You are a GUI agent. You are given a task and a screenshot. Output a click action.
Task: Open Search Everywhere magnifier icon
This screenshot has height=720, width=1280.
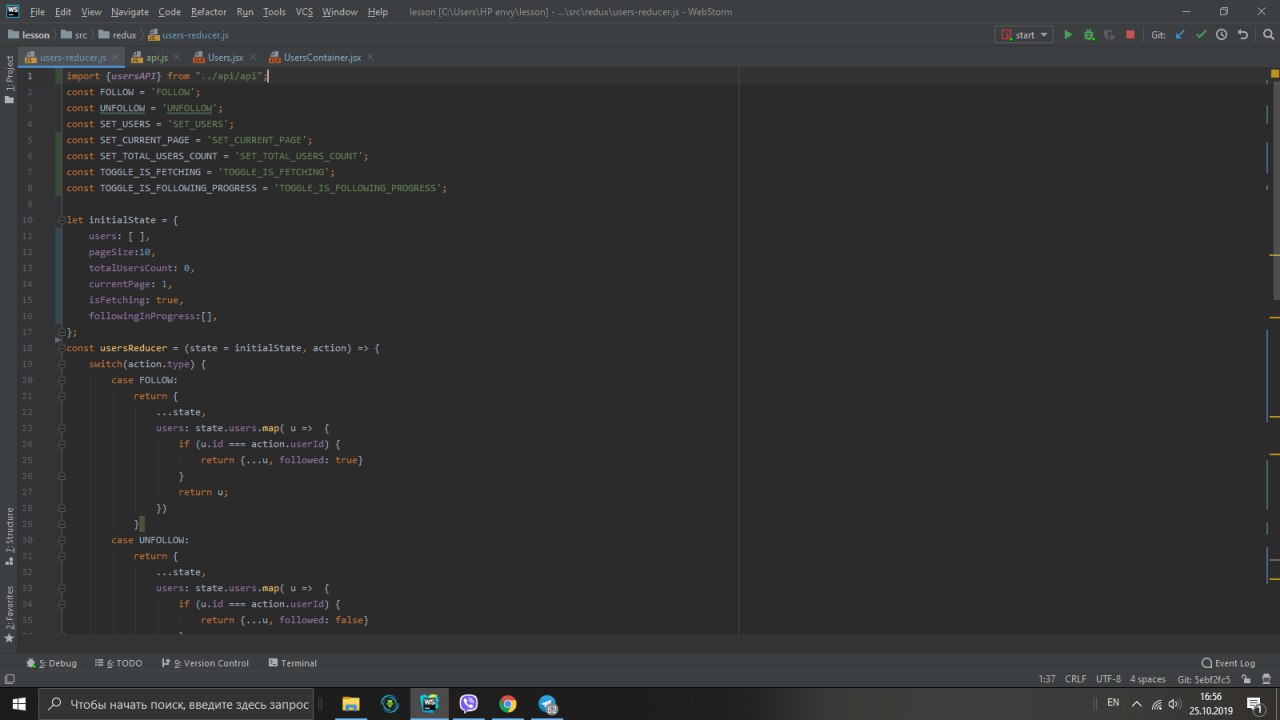click(1266, 35)
